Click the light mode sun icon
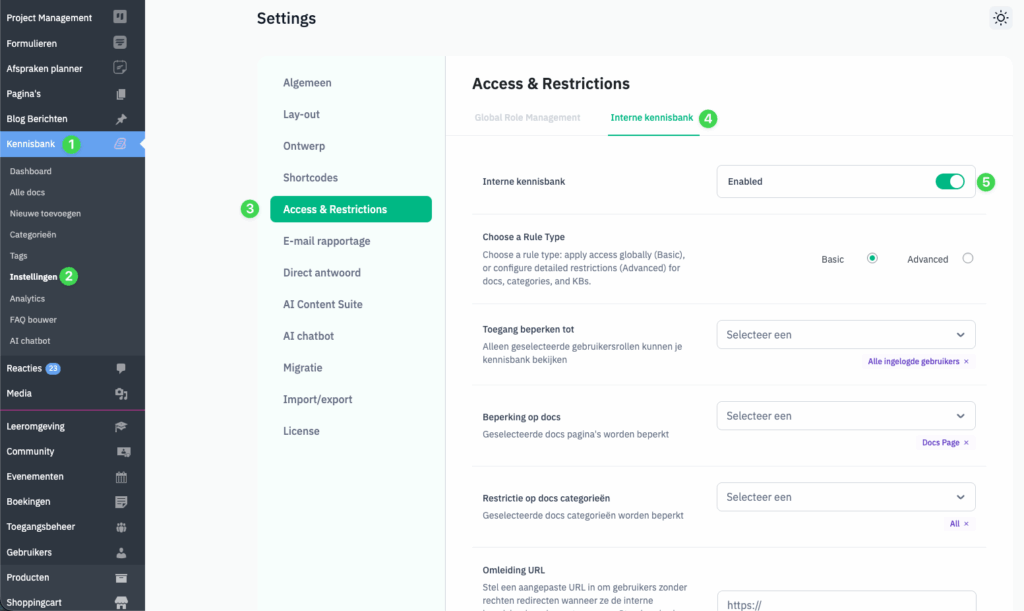Viewport: 1024px width, 611px height. [x=1000, y=18]
